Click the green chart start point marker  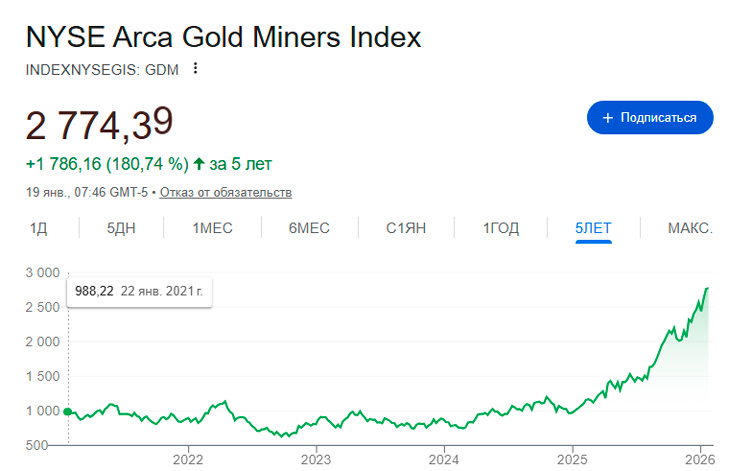pyautogui.click(x=67, y=411)
